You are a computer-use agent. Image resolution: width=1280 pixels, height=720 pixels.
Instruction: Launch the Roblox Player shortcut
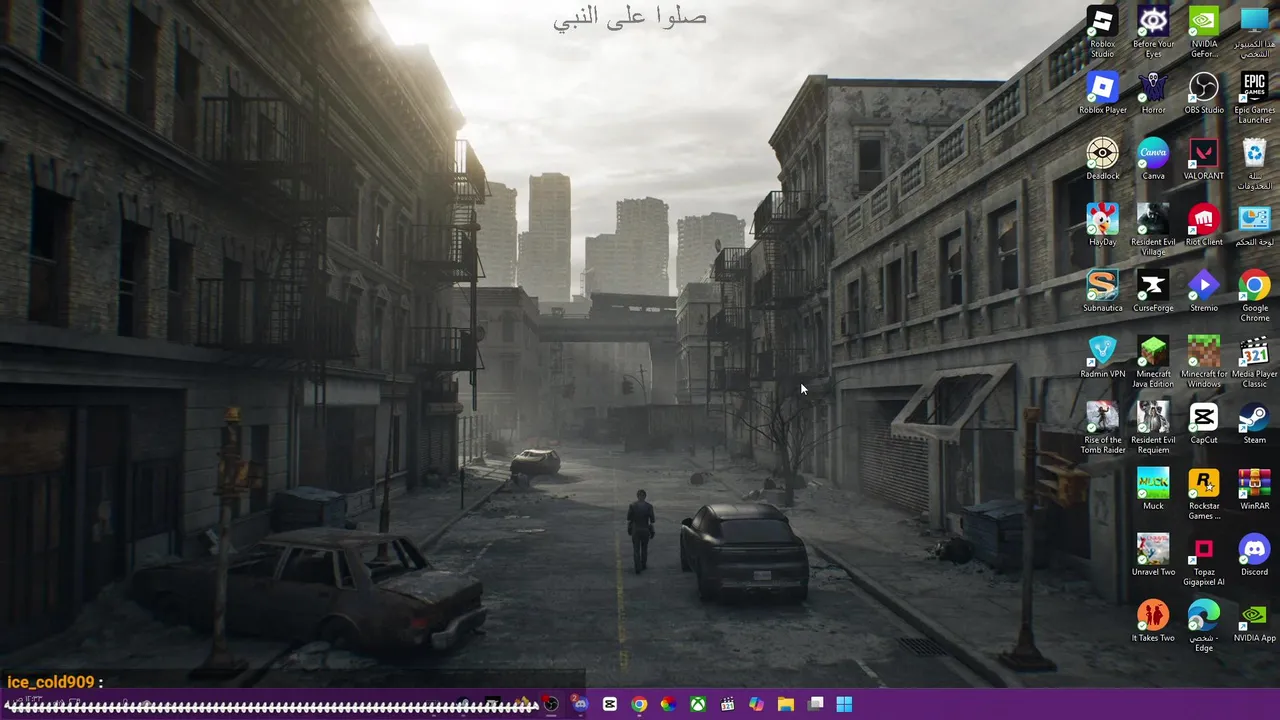(1102, 93)
